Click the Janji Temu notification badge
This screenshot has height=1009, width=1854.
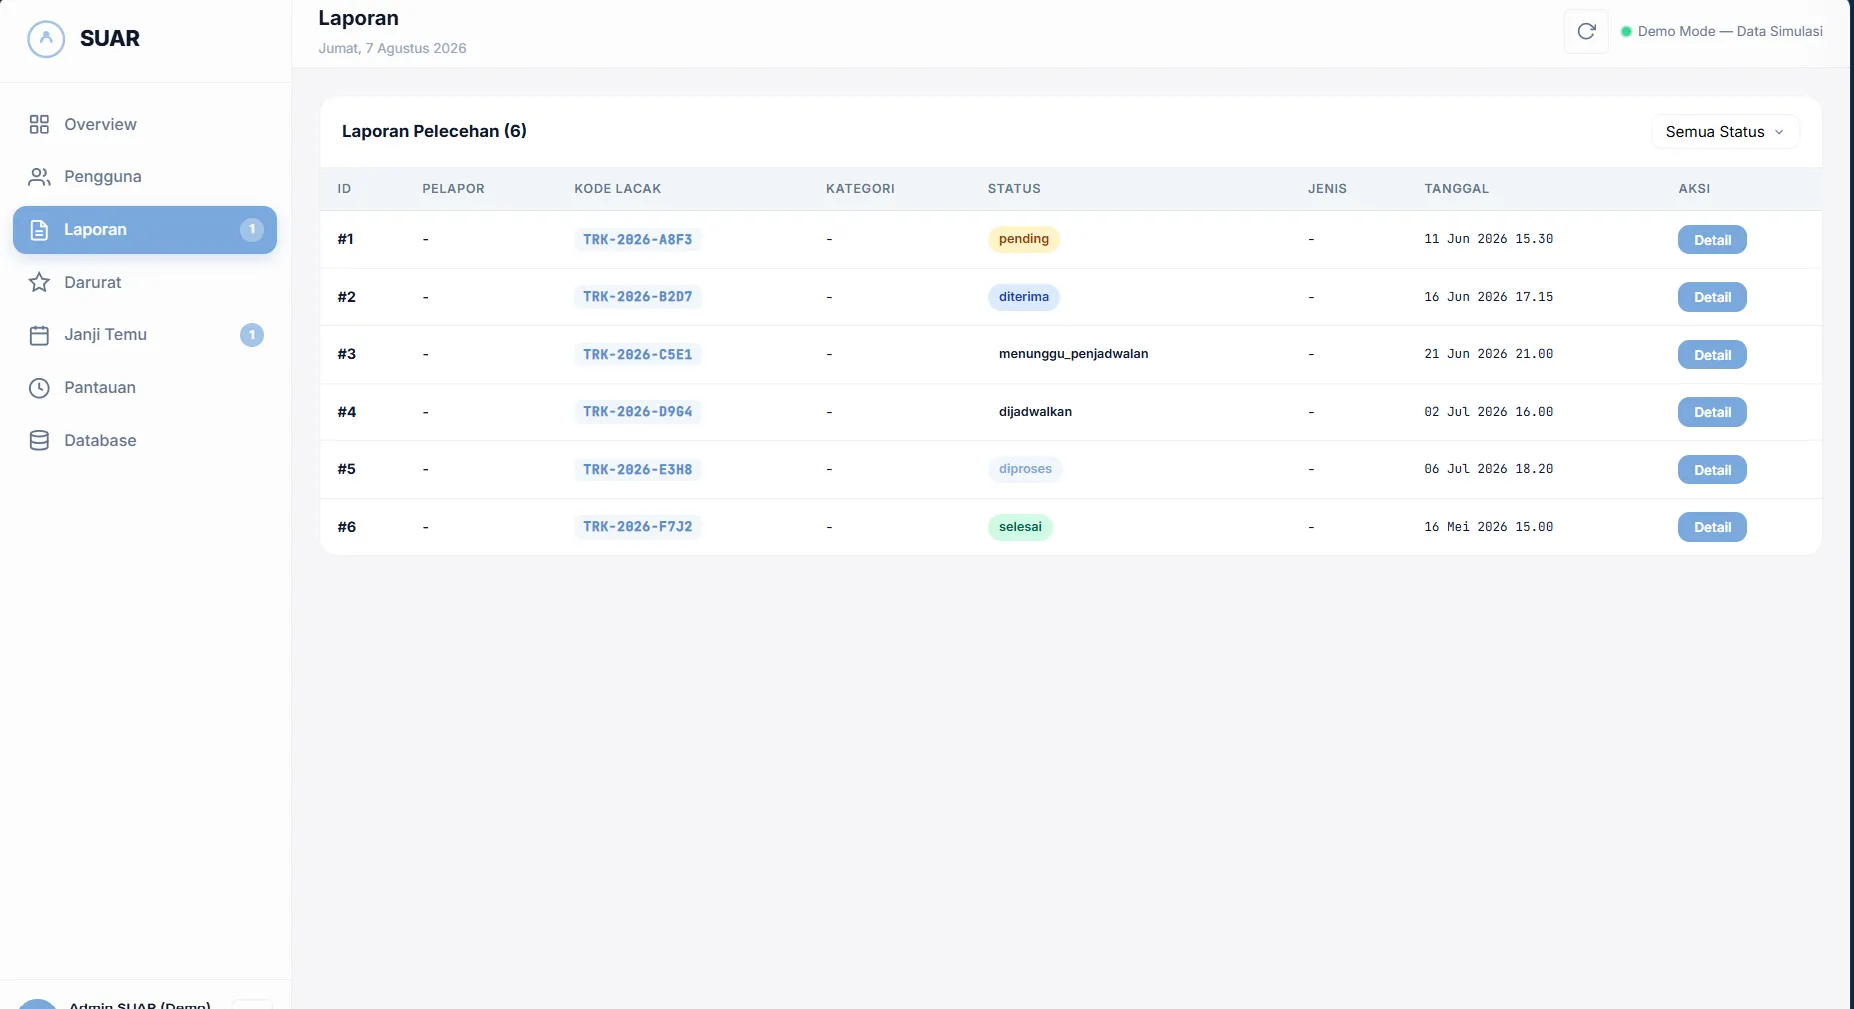click(252, 335)
